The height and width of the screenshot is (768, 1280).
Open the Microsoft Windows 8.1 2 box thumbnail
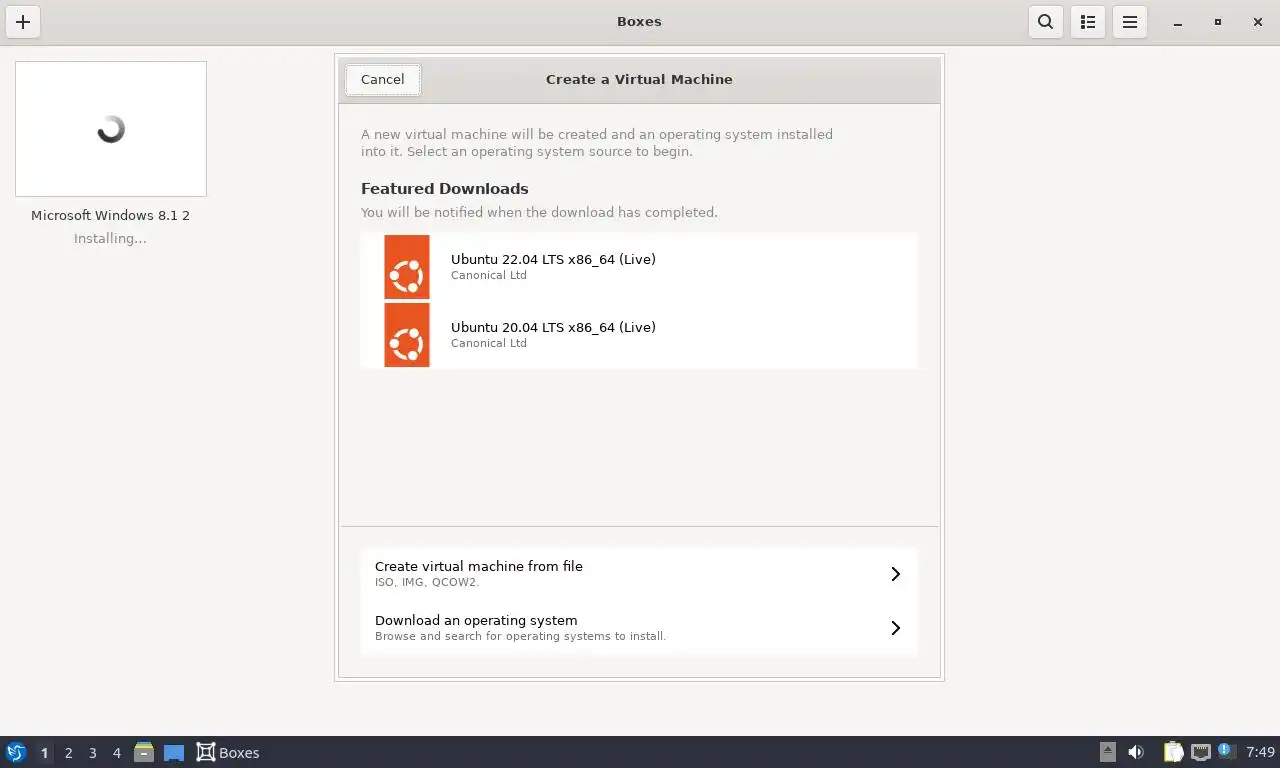pos(111,129)
